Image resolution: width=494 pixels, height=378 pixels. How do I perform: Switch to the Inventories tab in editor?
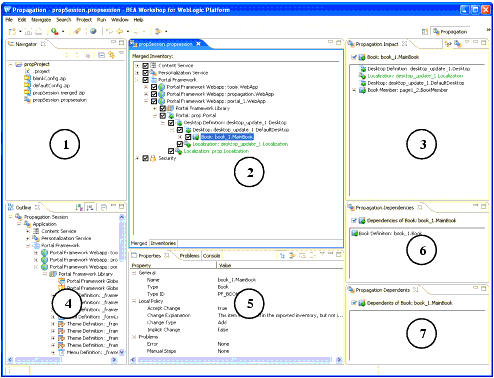coord(163,243)
